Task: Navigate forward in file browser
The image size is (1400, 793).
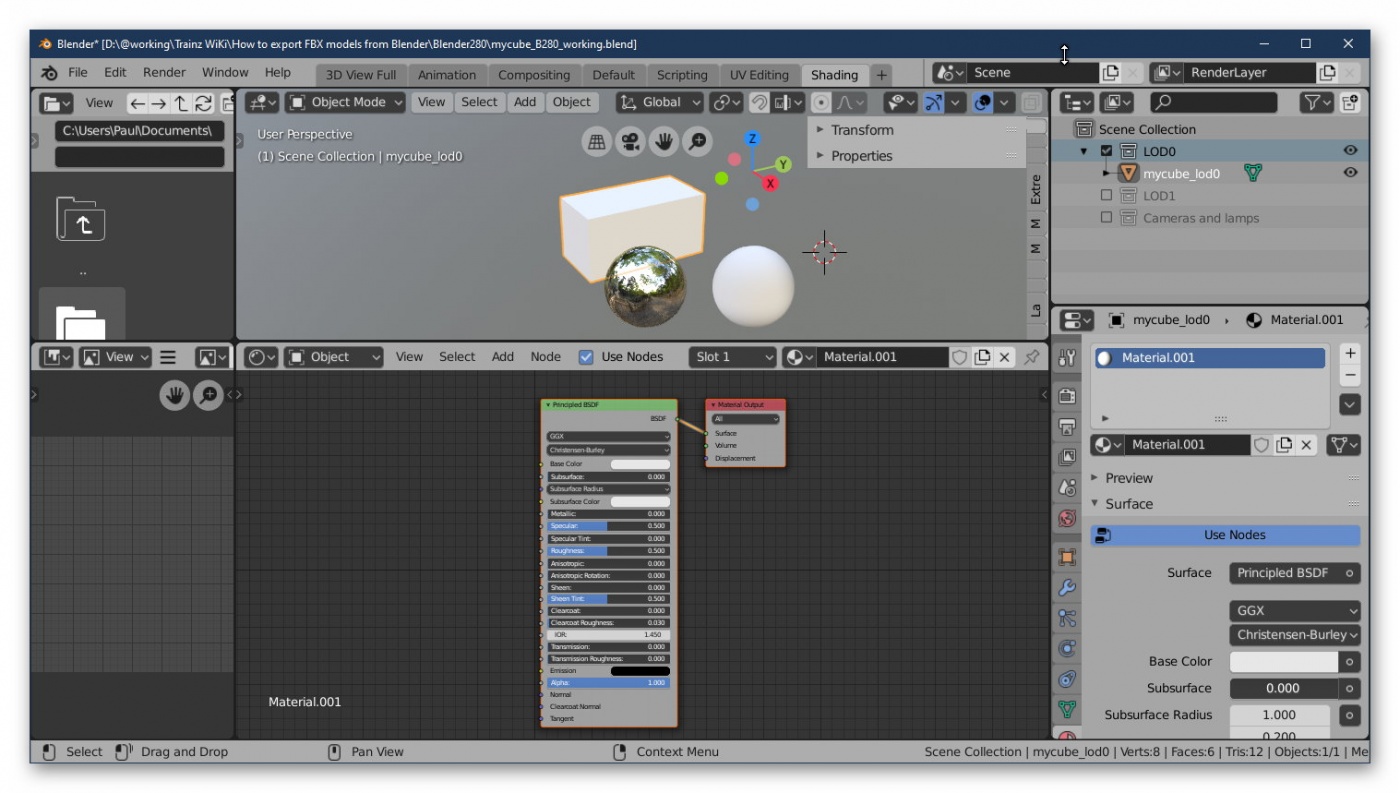Action: coord(159,103)
